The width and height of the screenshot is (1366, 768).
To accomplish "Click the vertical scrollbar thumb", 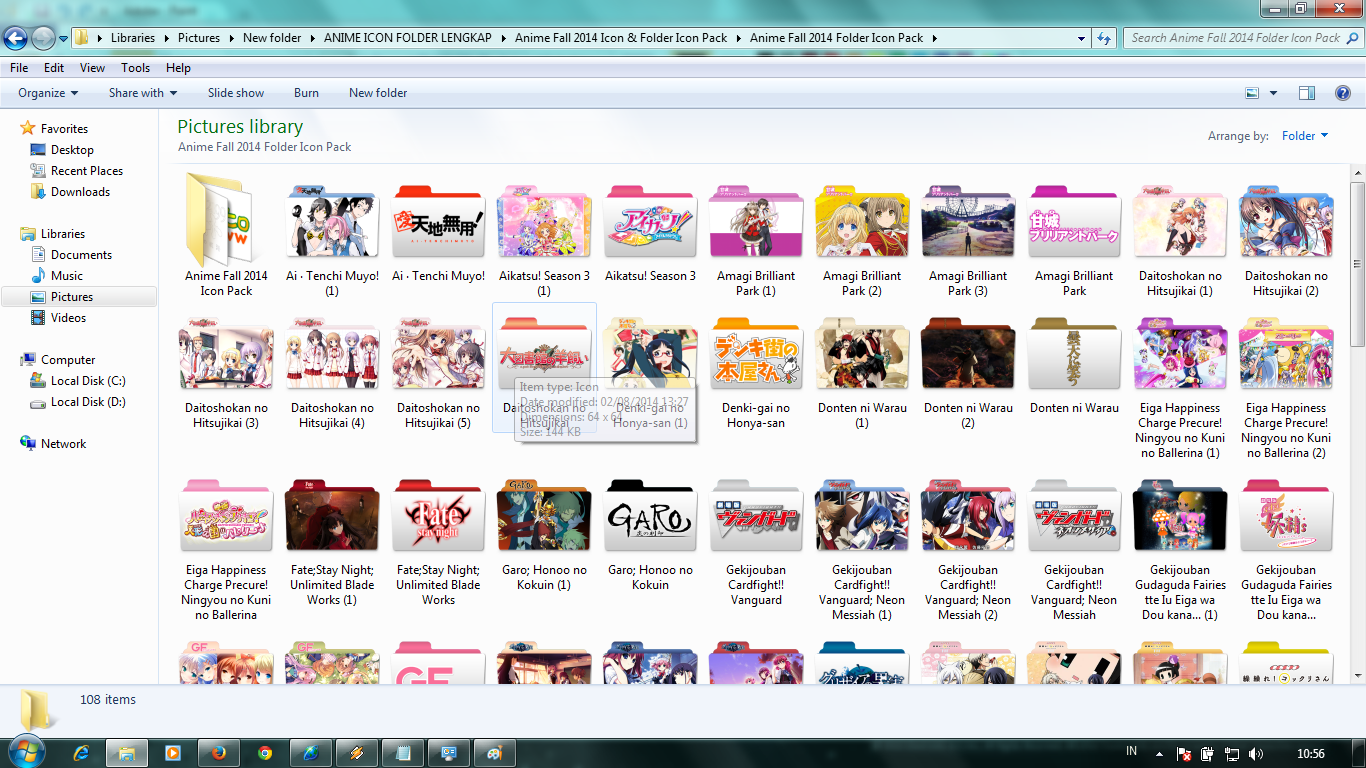I will click(1357, 262).
